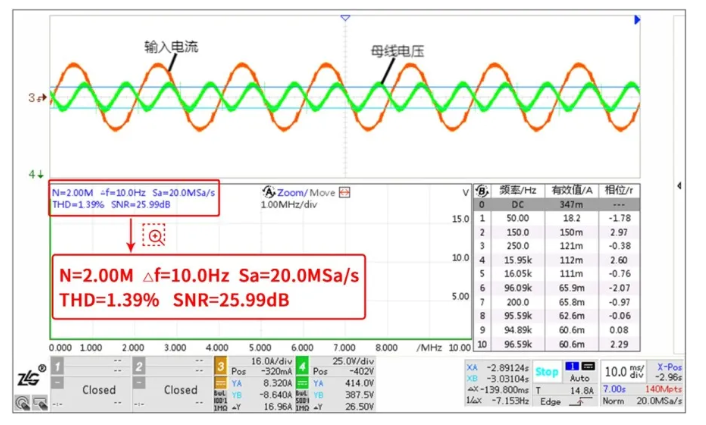Click the blue arrow at top-right corner
The image size is (706, 425).
point(637,19)
